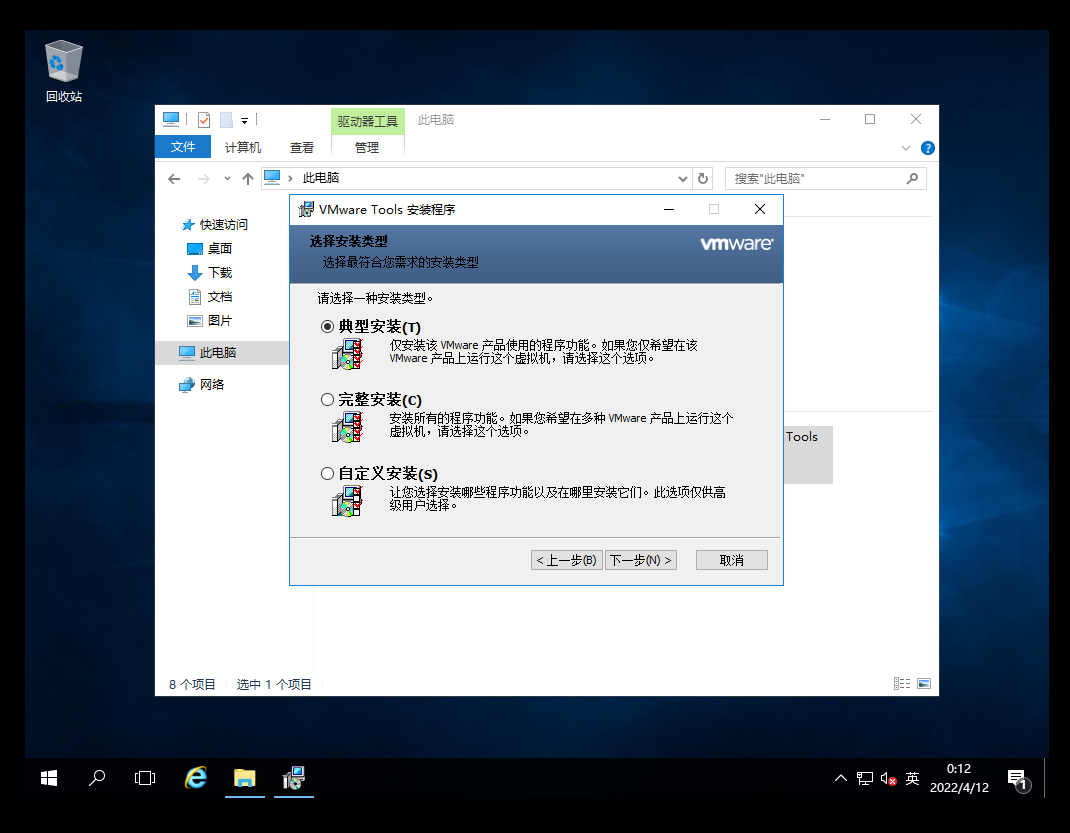Click the Explorer system icon in title bar
This screenshot has width=1070, height=833.
[171, 120]
